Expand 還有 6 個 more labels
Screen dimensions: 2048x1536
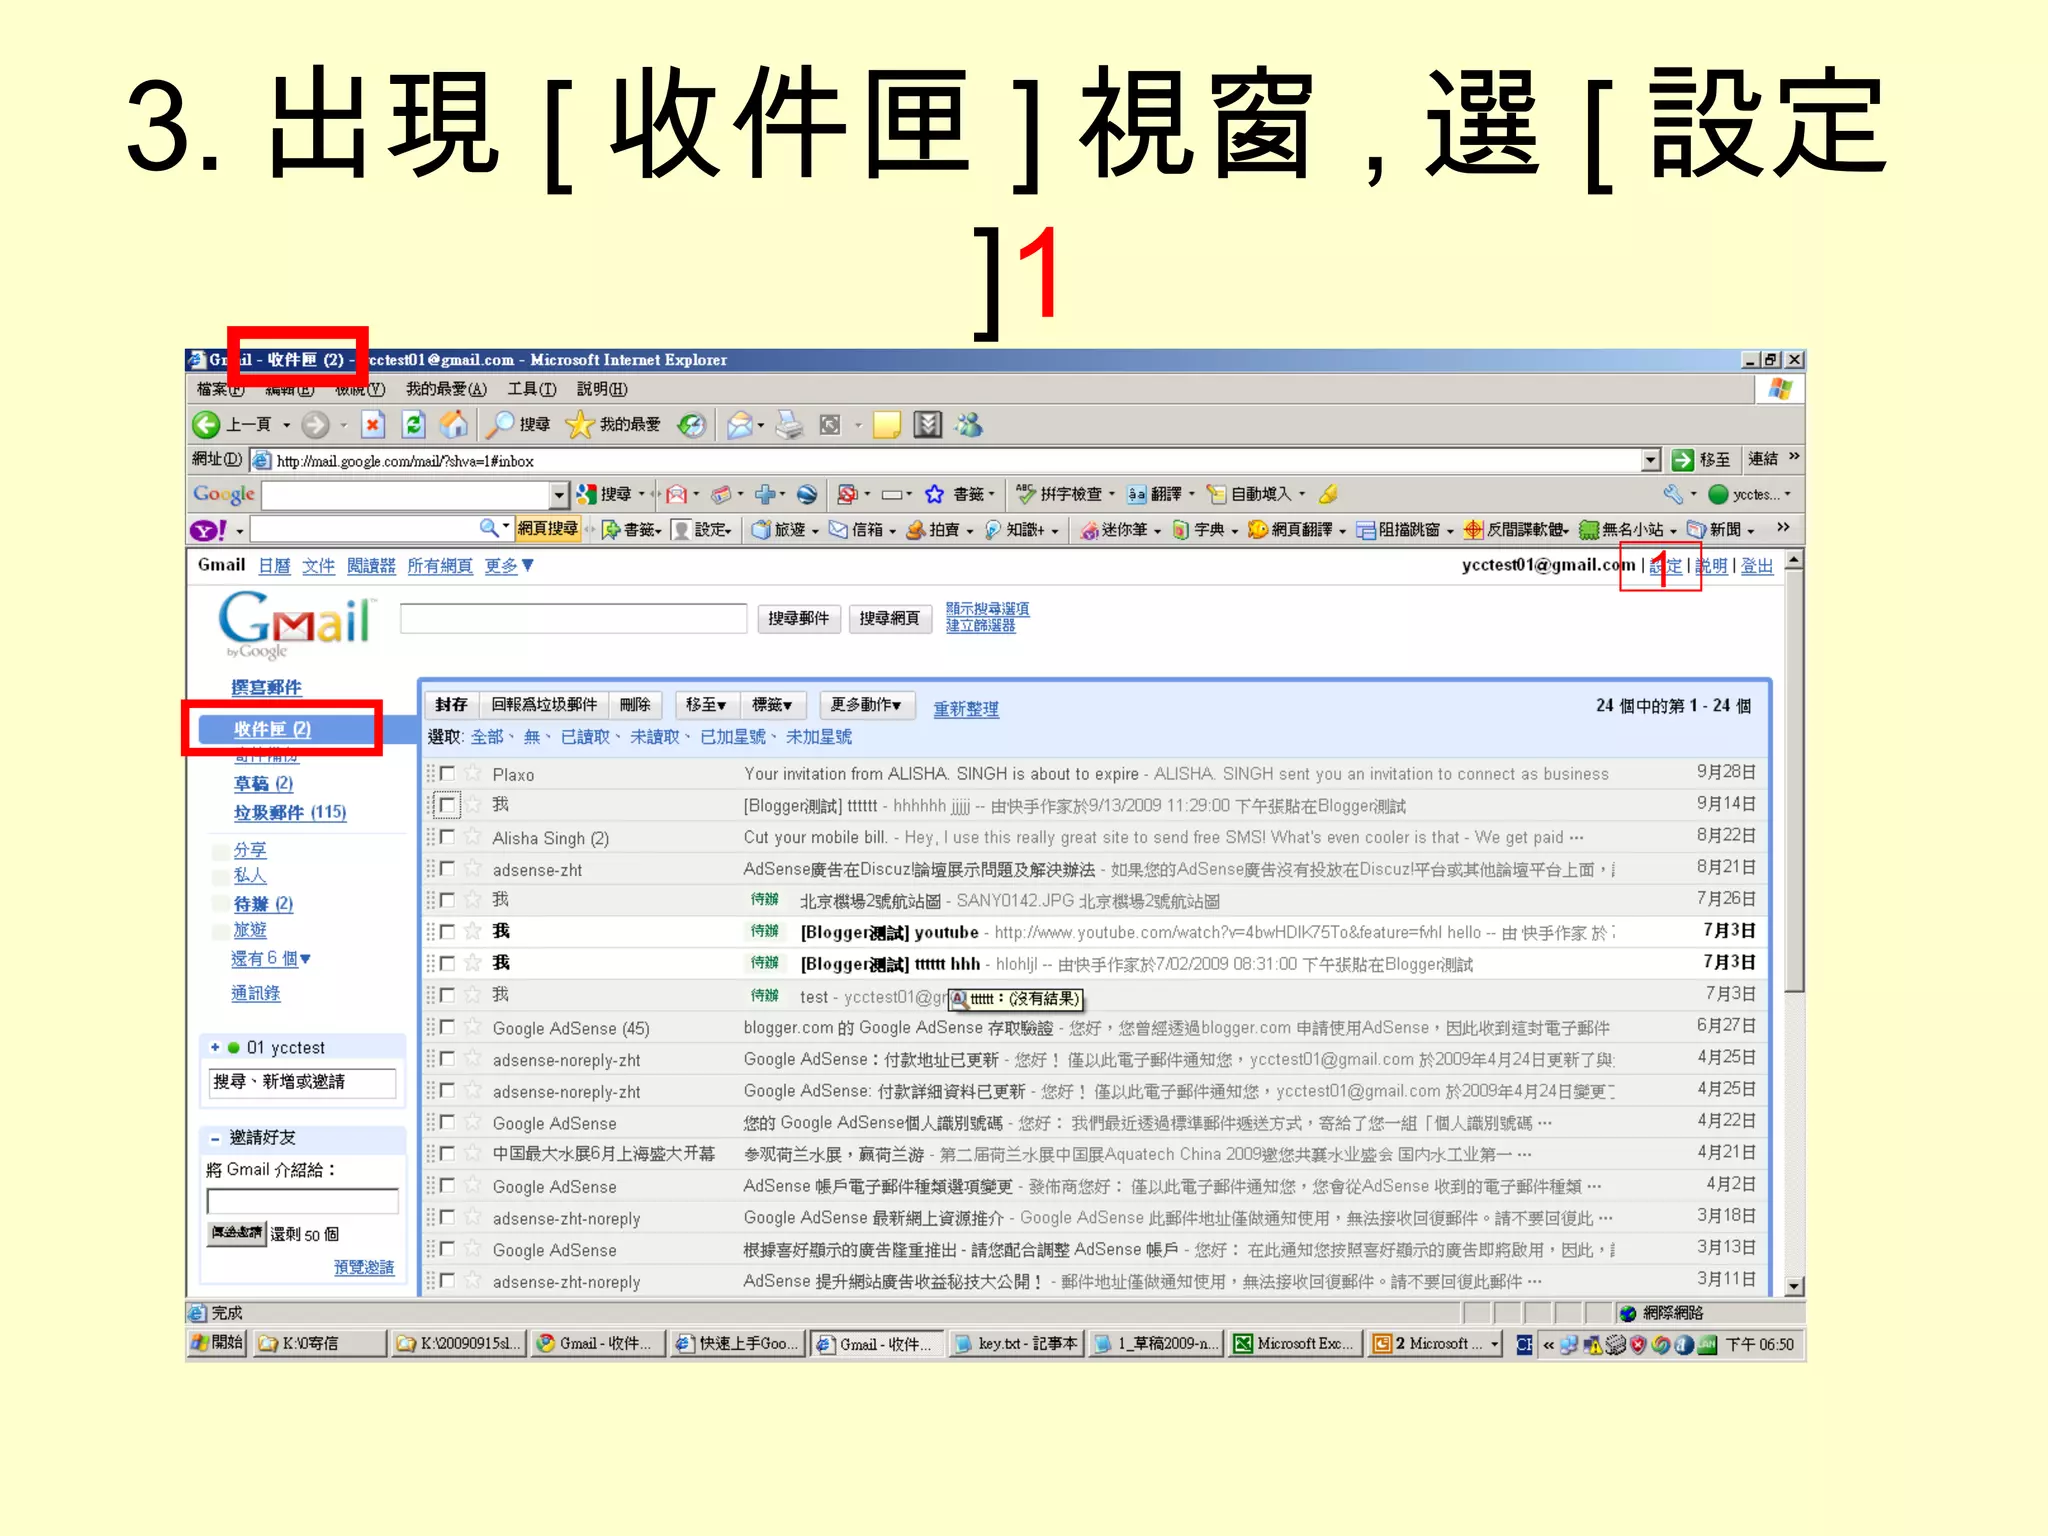[271, 958]
